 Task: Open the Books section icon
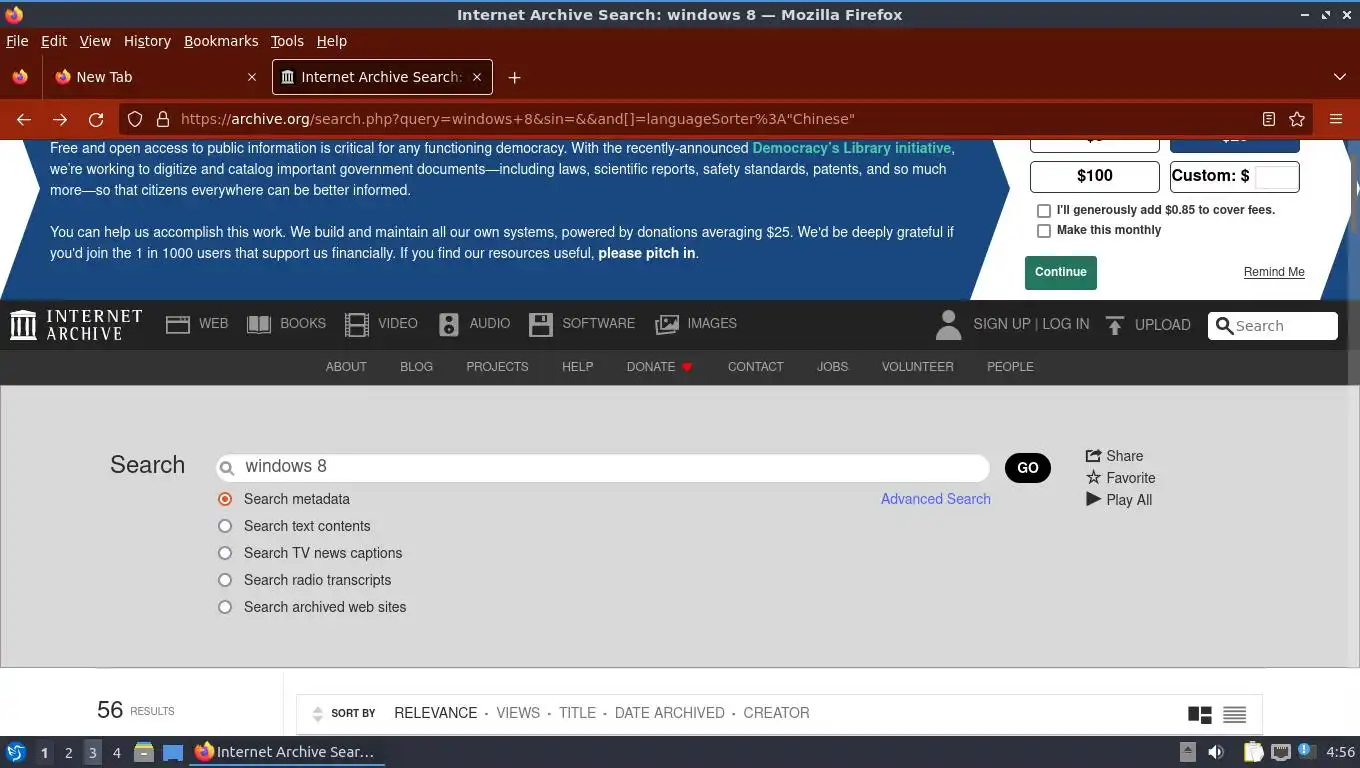pyautogui.click(x=259, y=324)
